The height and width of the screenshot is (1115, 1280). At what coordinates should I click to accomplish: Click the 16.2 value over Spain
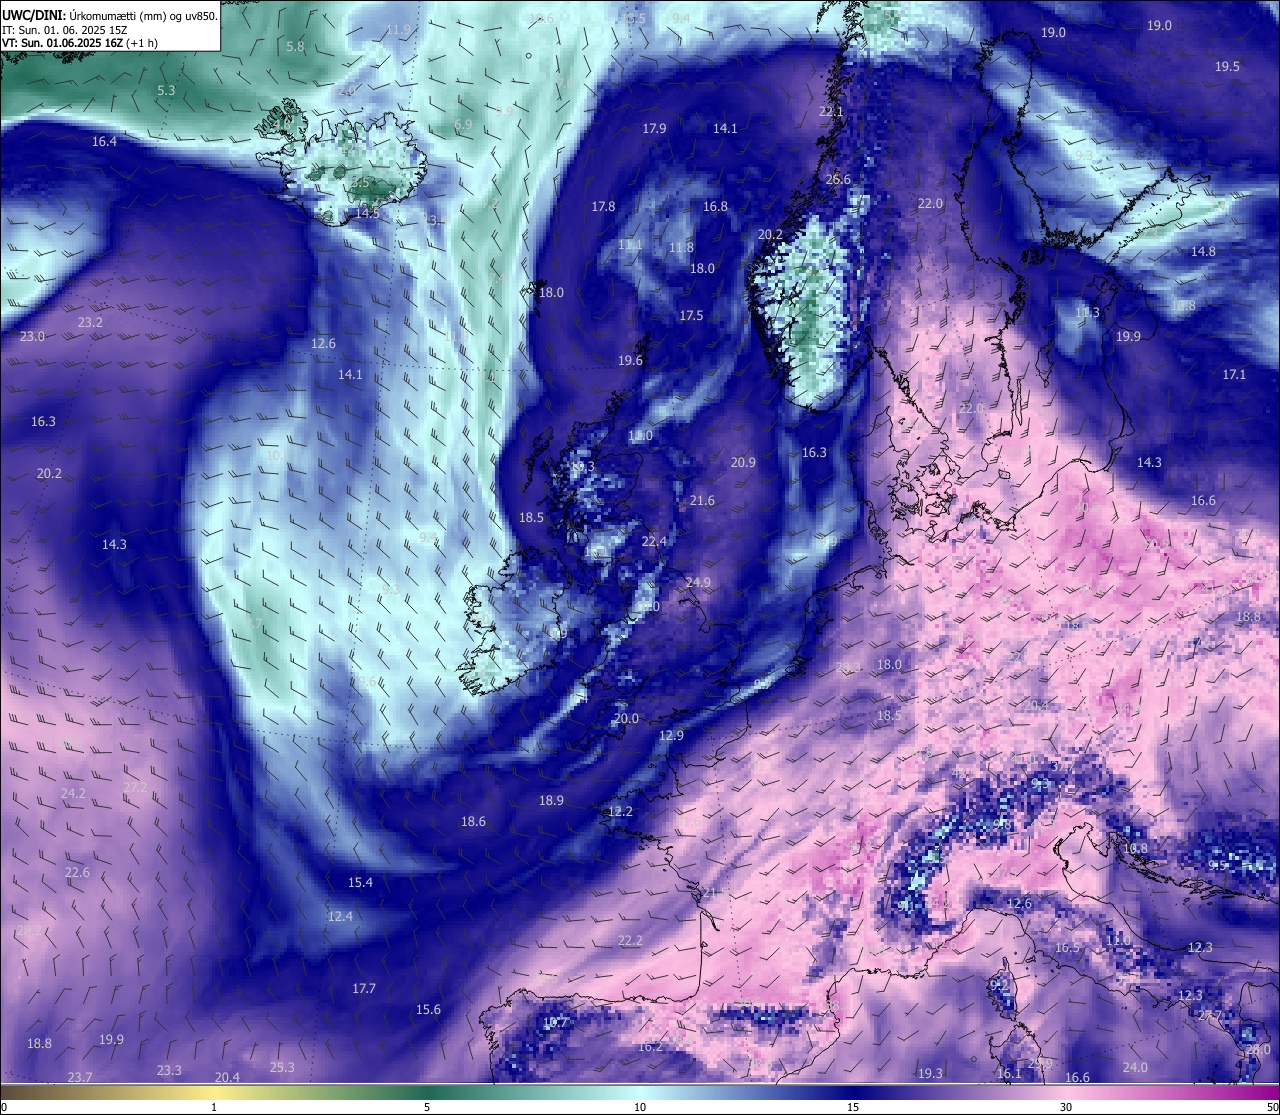tap(649, 1047)
